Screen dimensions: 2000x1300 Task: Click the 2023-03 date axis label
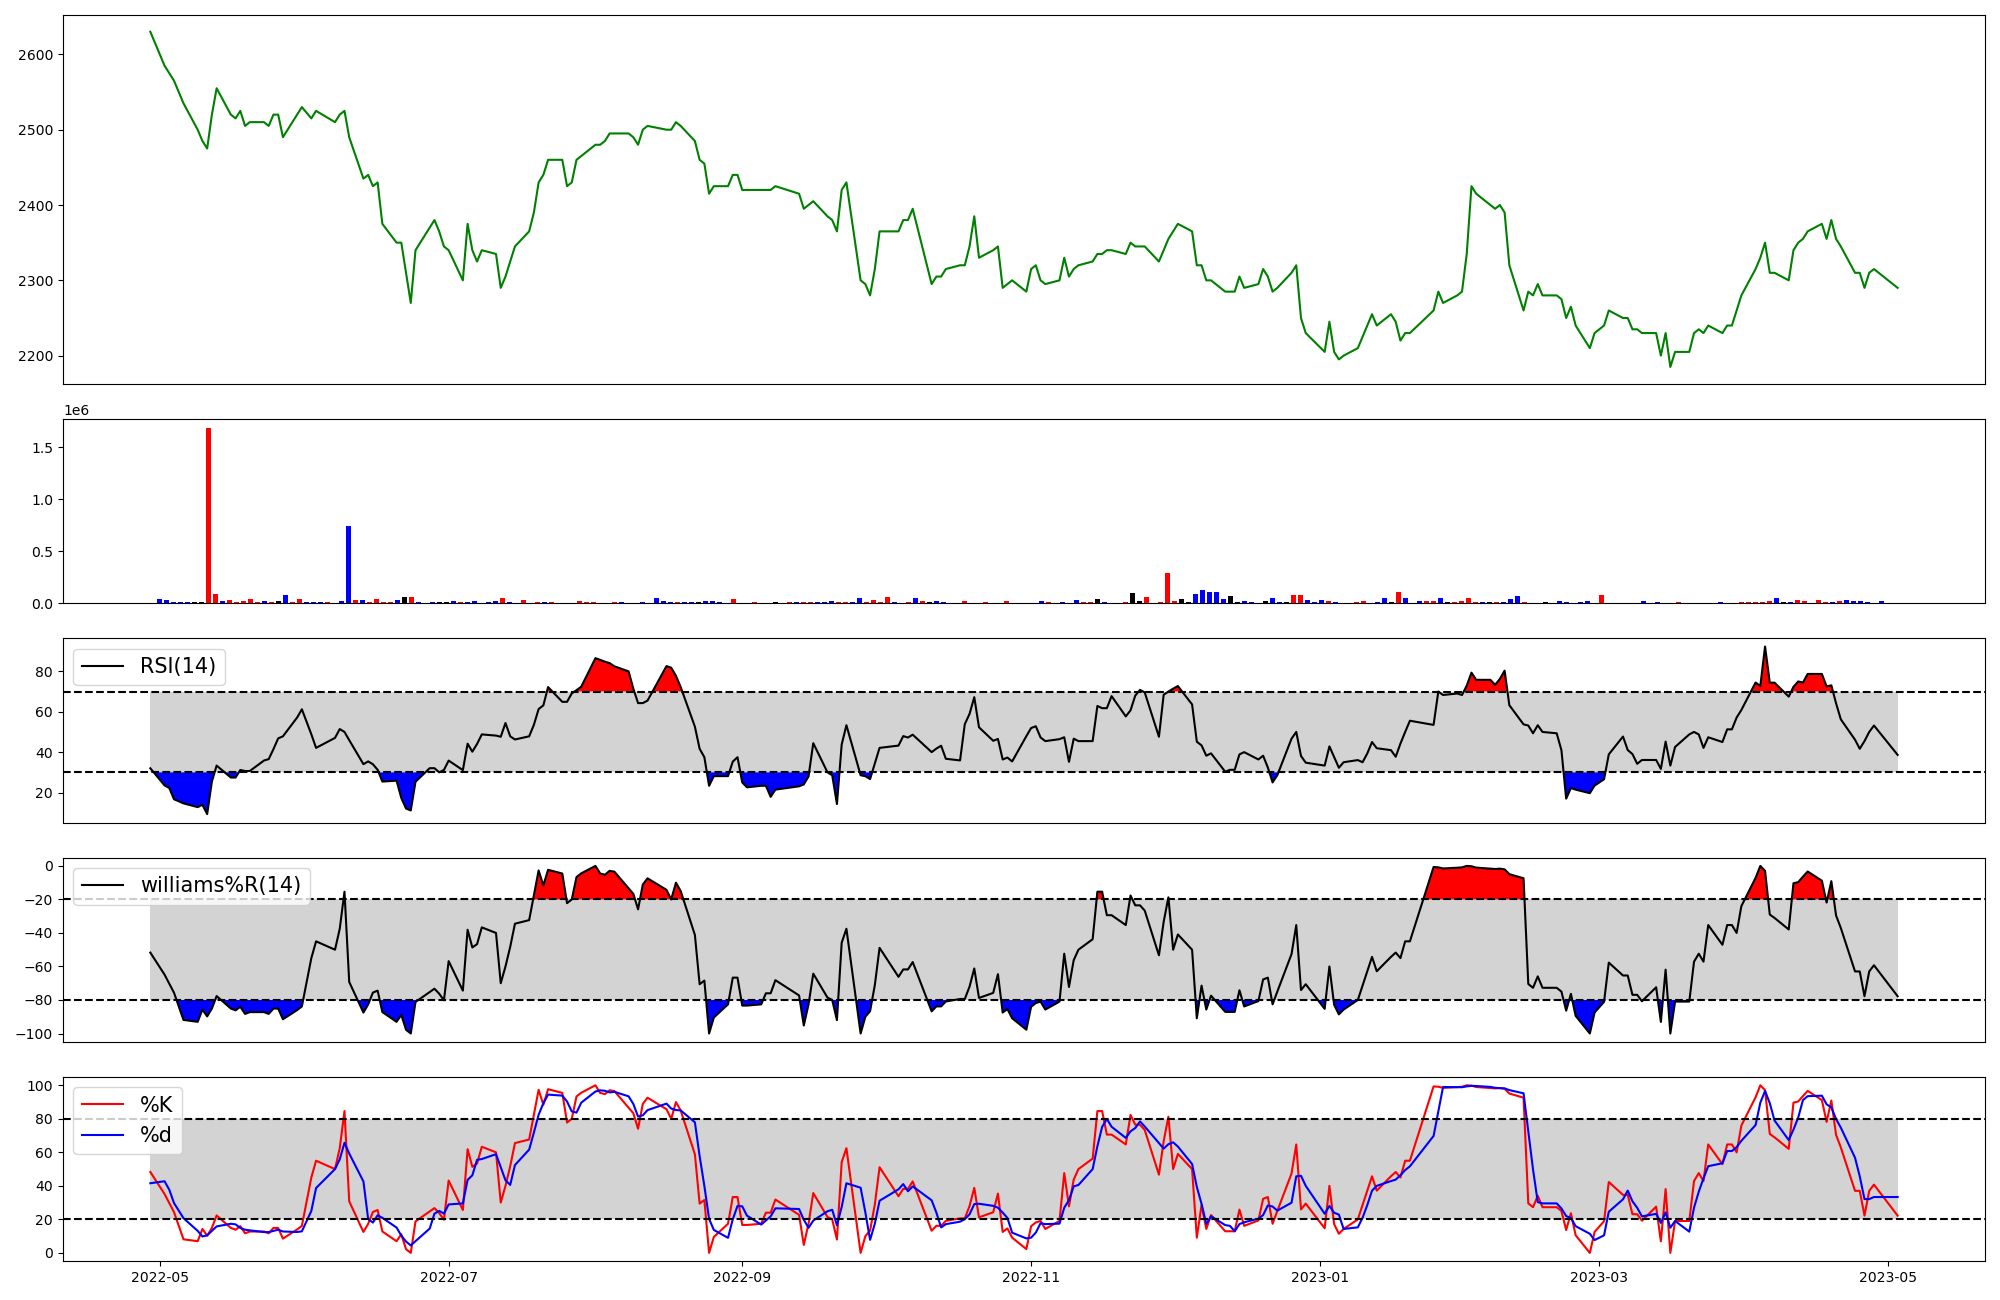pyautogui.click(x=1599, y=1277)
